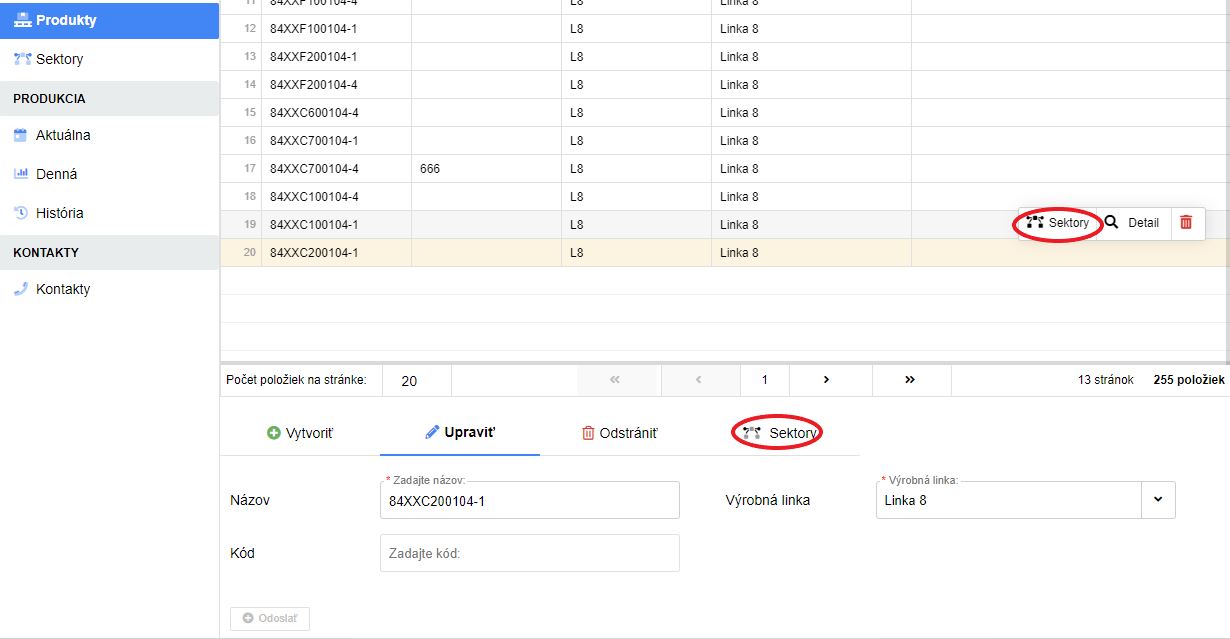This screenshot has width=1230, height=639.
Task: Expand the Výrobná linka dropdown
Action: coord(1158,500)
